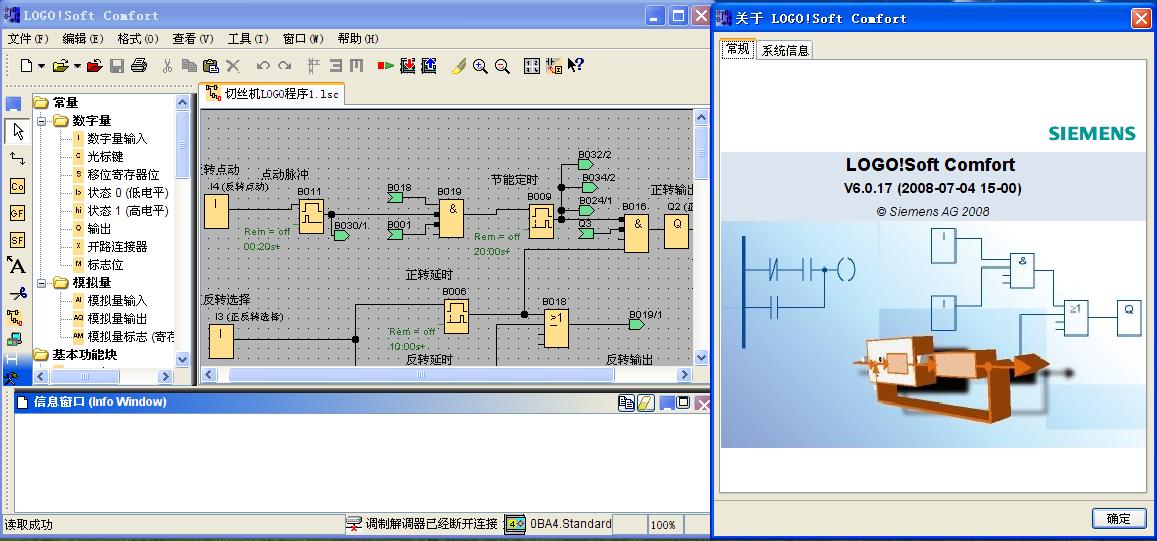Toggle the SF special functions palette button
Image resolution: width=1157 pixels, height=541 pixels.
click(16, 240)
